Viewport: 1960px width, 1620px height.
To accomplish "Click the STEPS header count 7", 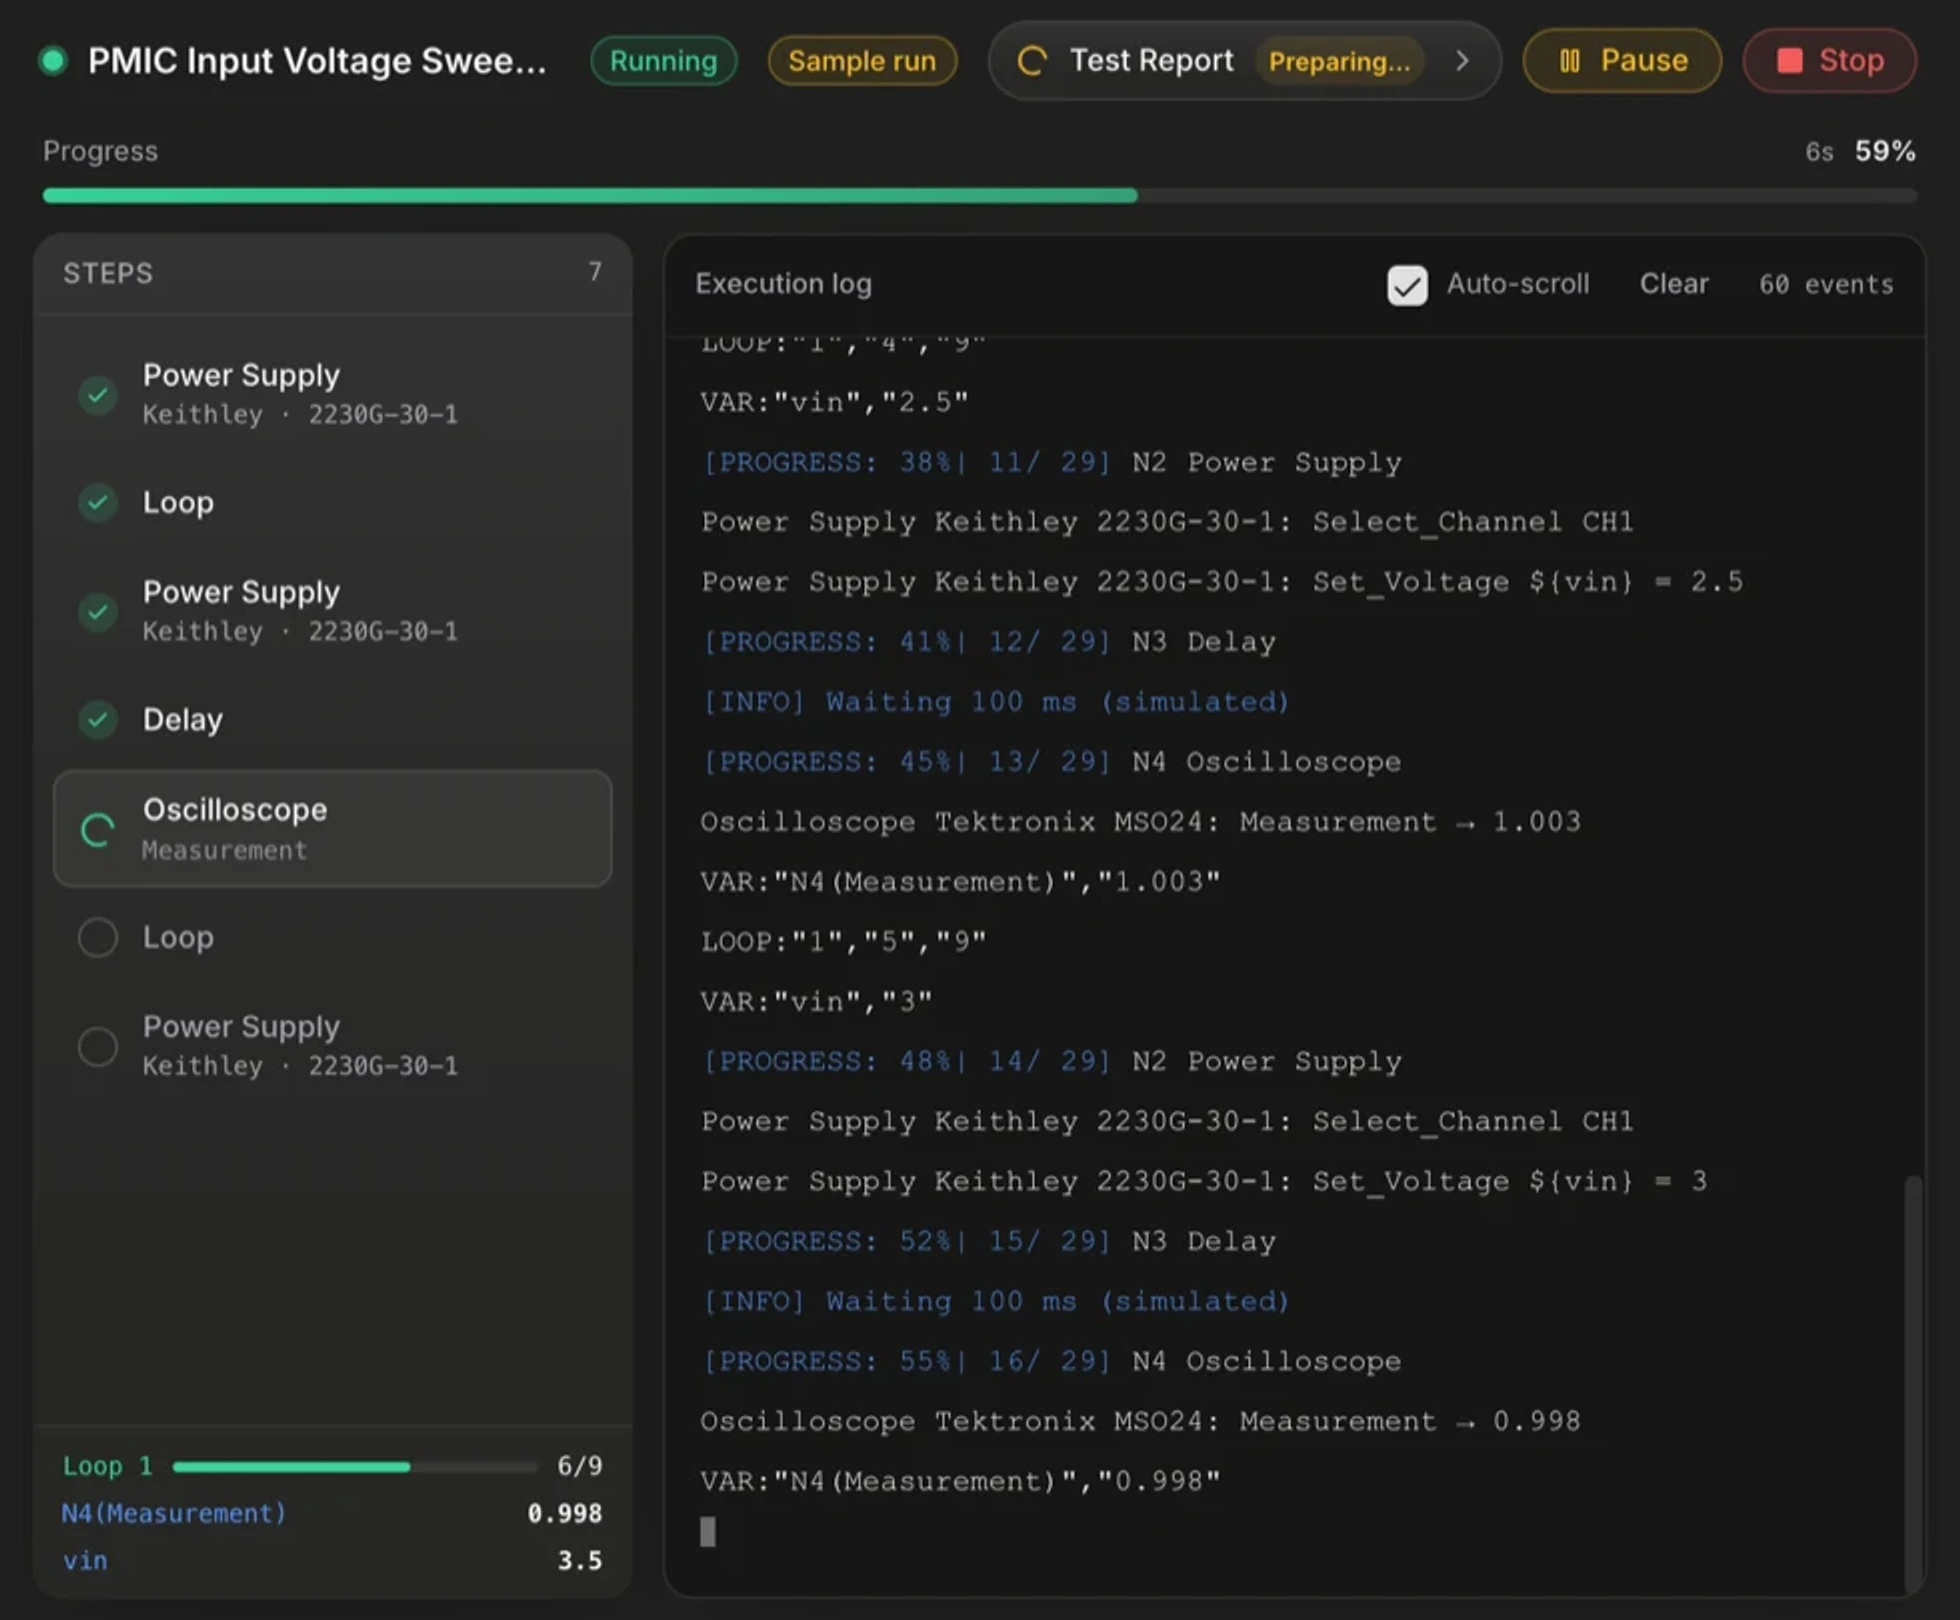I will [x=595, y=272].
